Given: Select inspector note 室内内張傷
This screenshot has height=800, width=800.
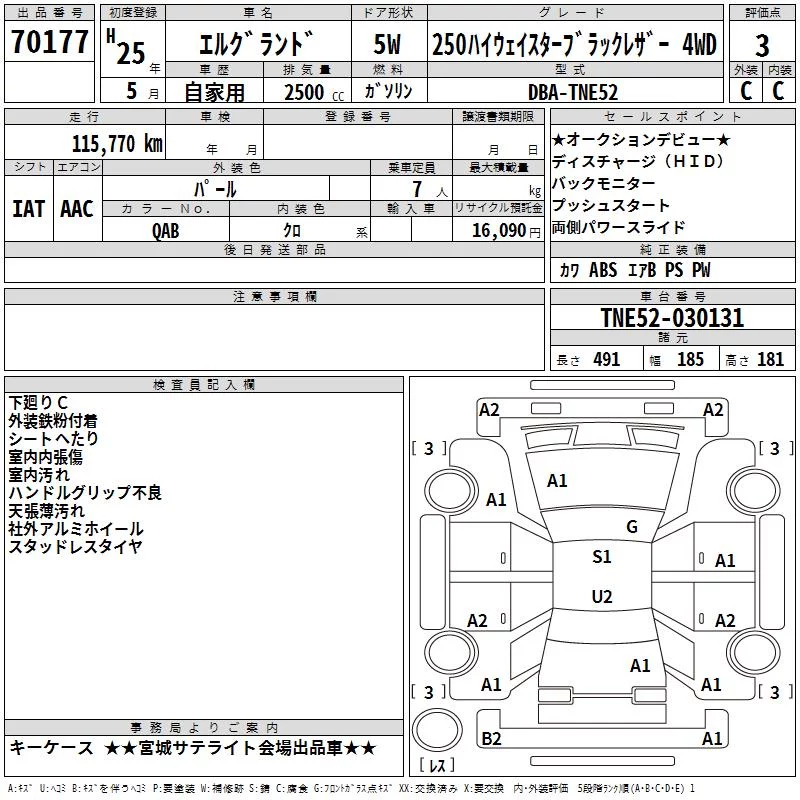Looking at the screenshot, I should click(x=45, y=457).
